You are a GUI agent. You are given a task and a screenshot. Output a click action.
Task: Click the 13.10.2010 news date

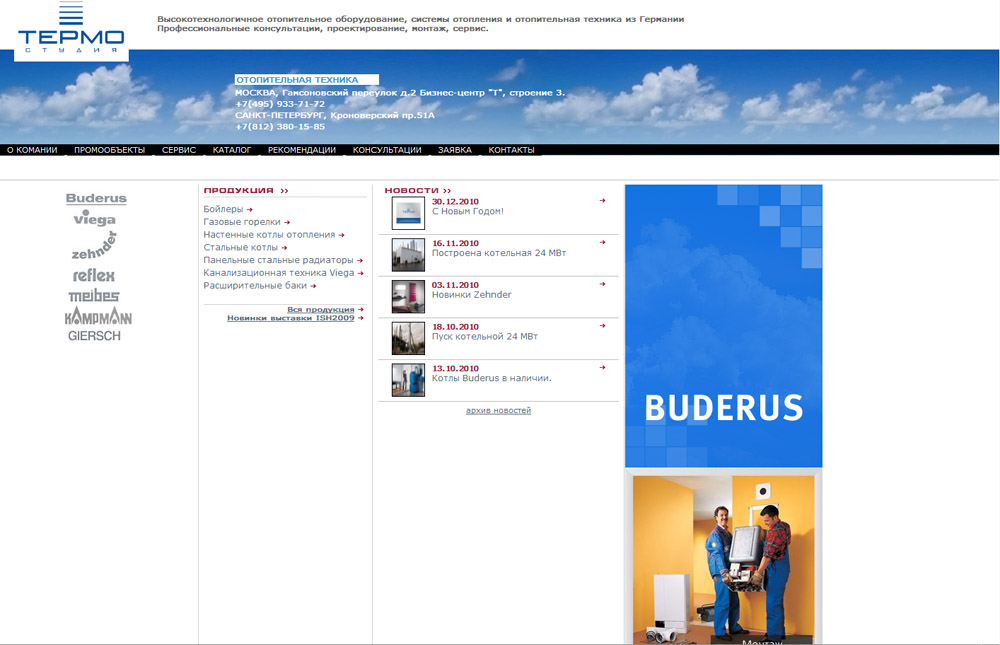tap(455, 368)
